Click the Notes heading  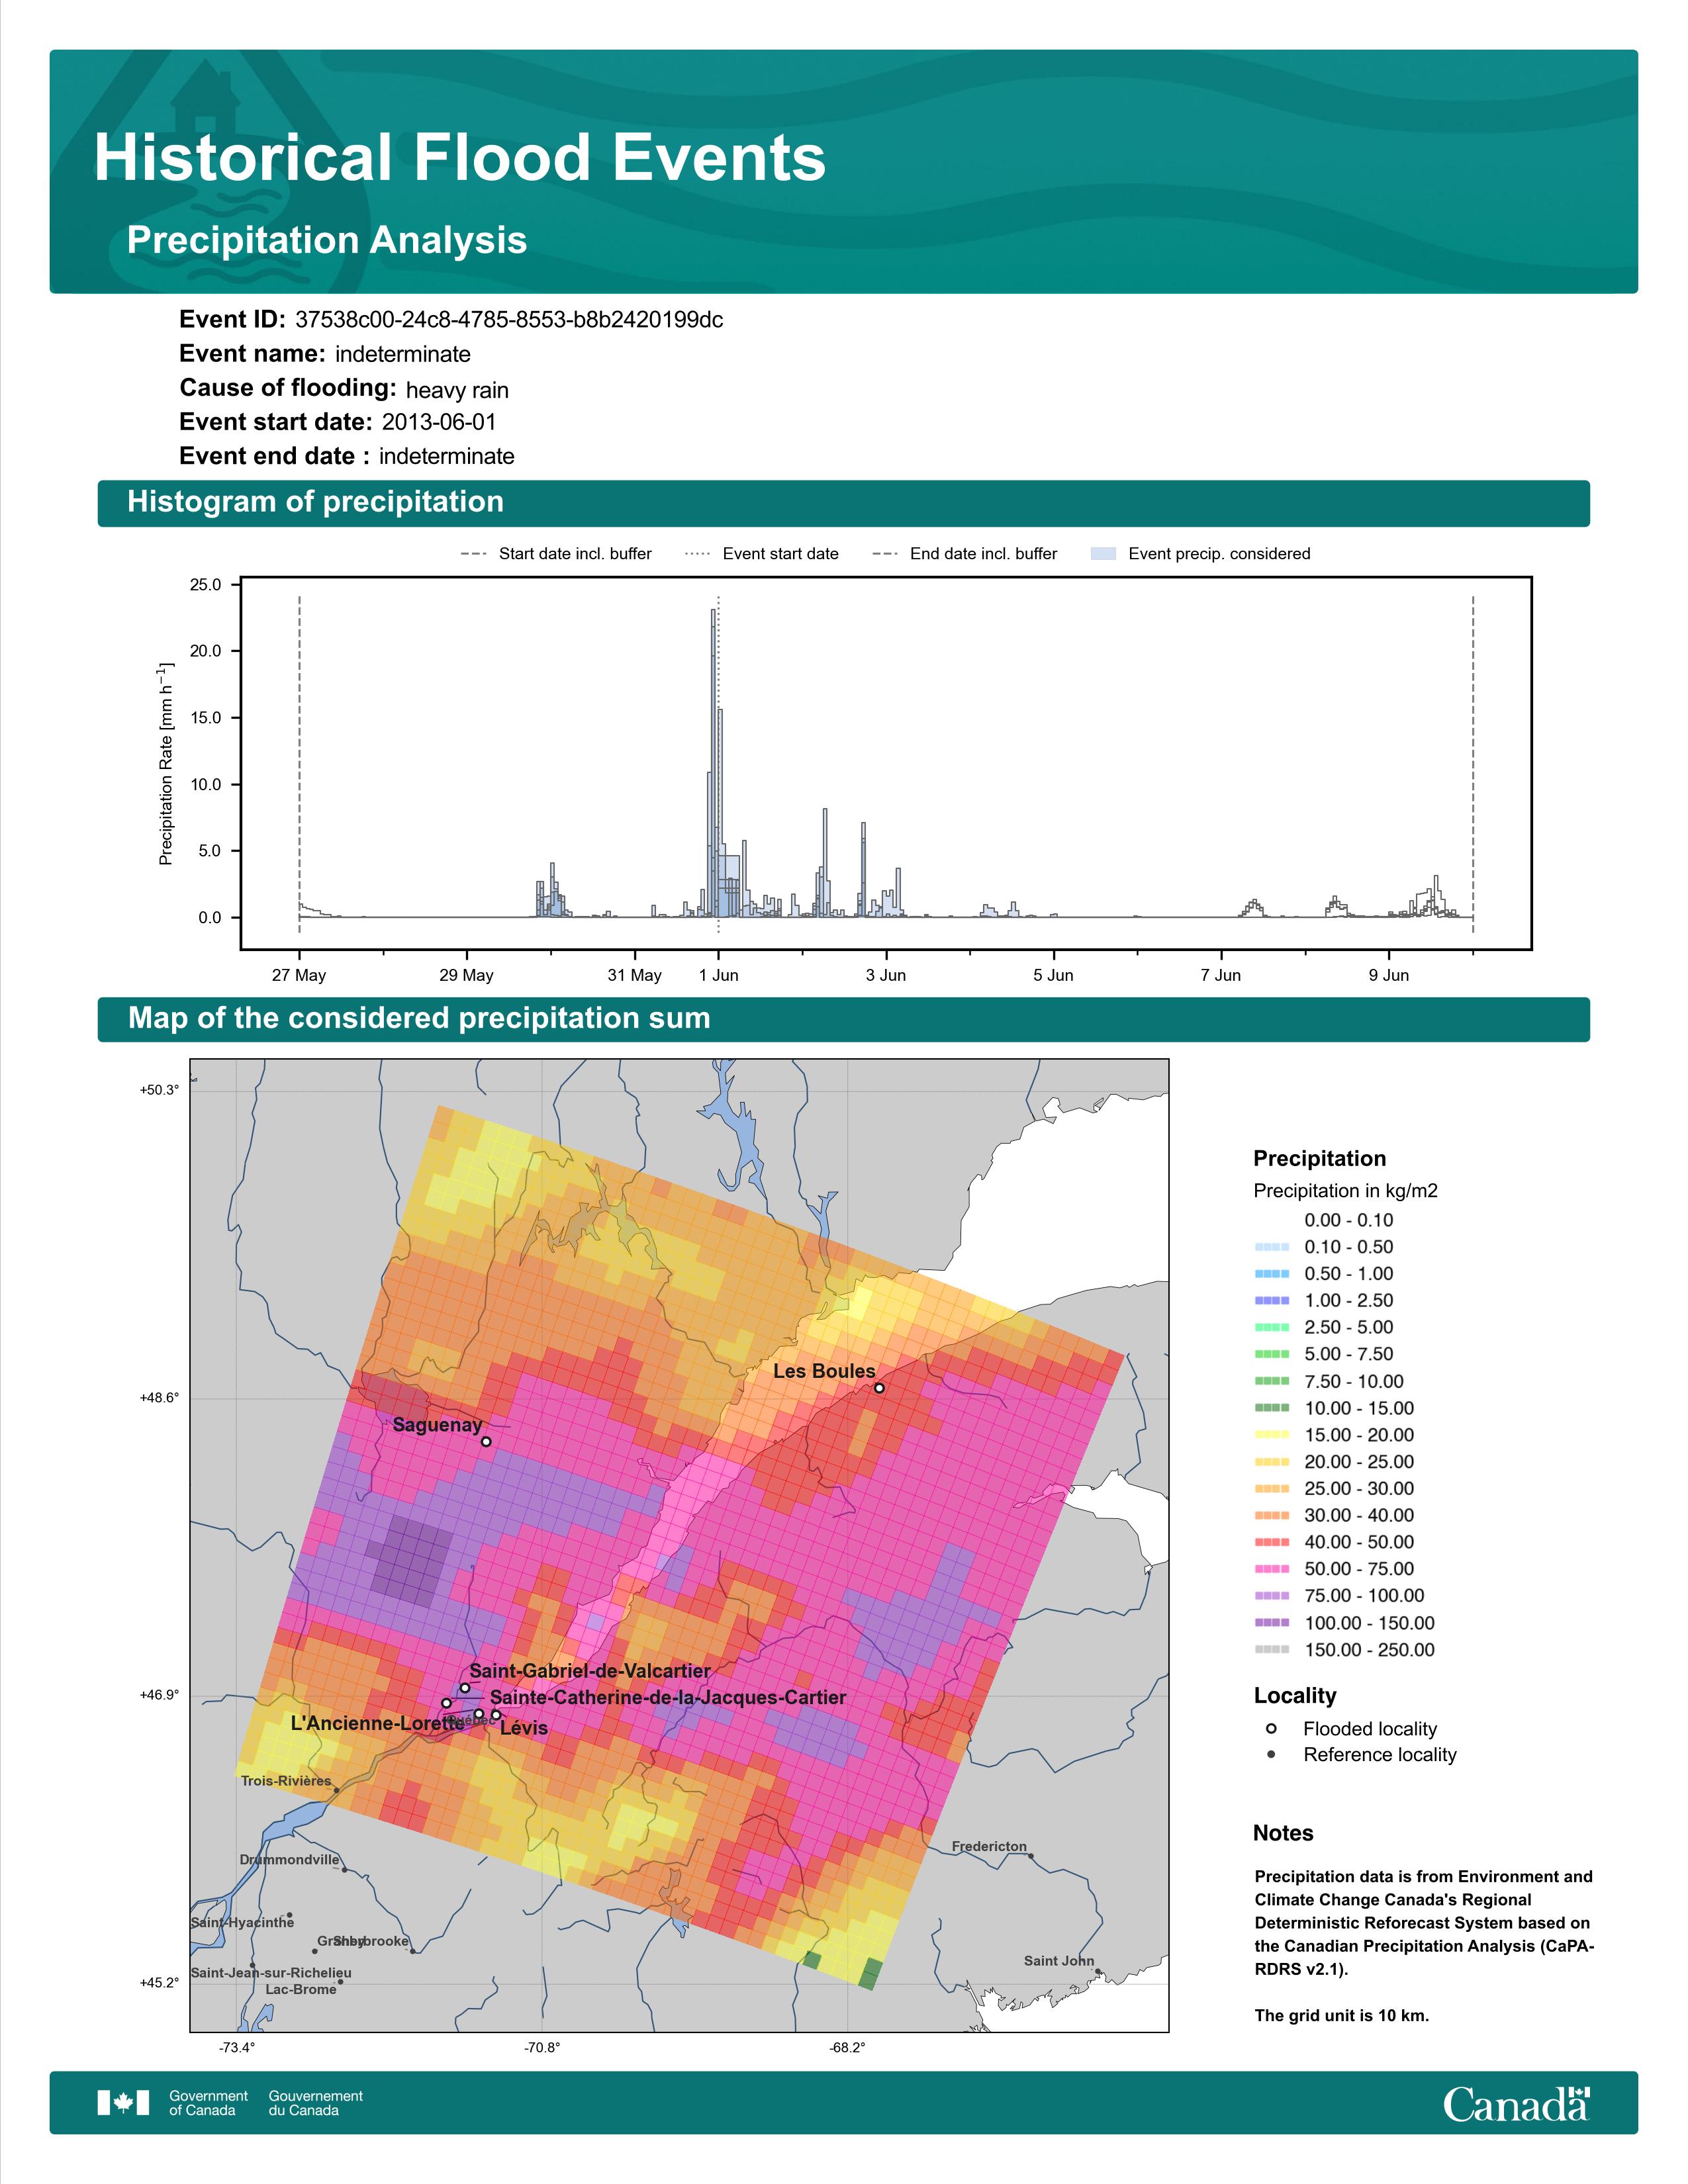1283,1833
